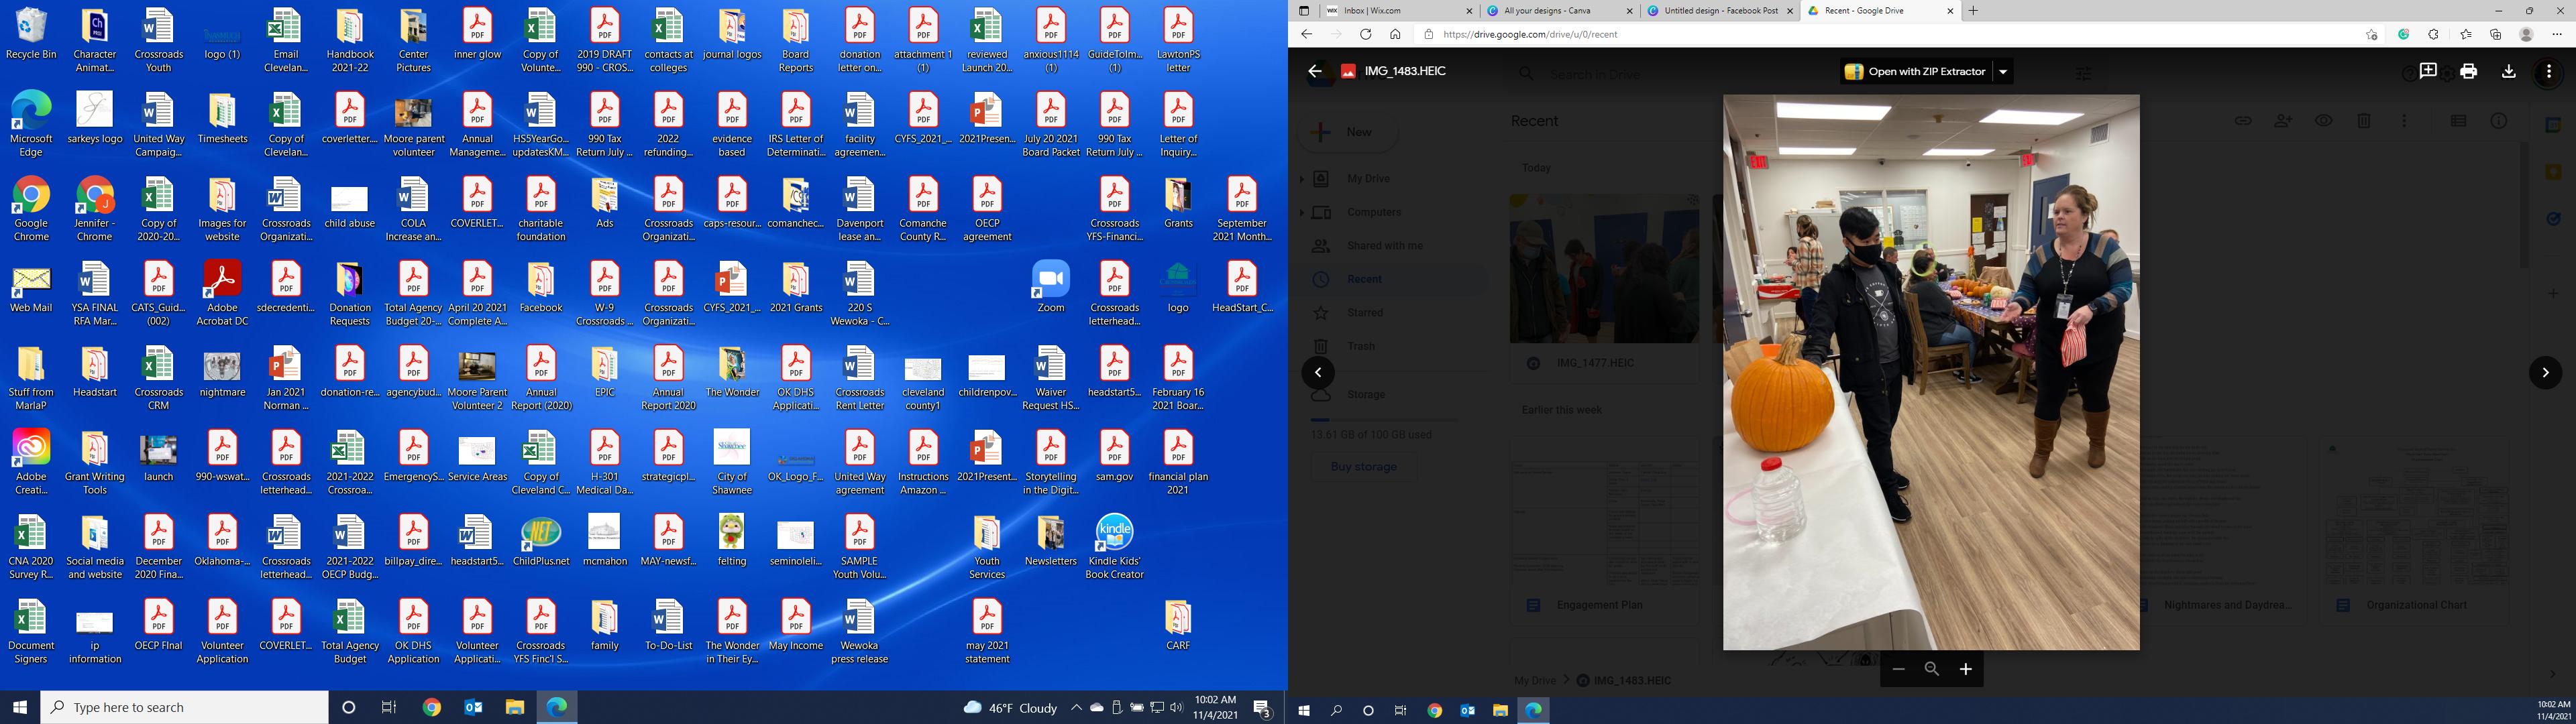2576x724 pixels.
Task: Show the next image in preview
Action: [x=2545, y=373]
